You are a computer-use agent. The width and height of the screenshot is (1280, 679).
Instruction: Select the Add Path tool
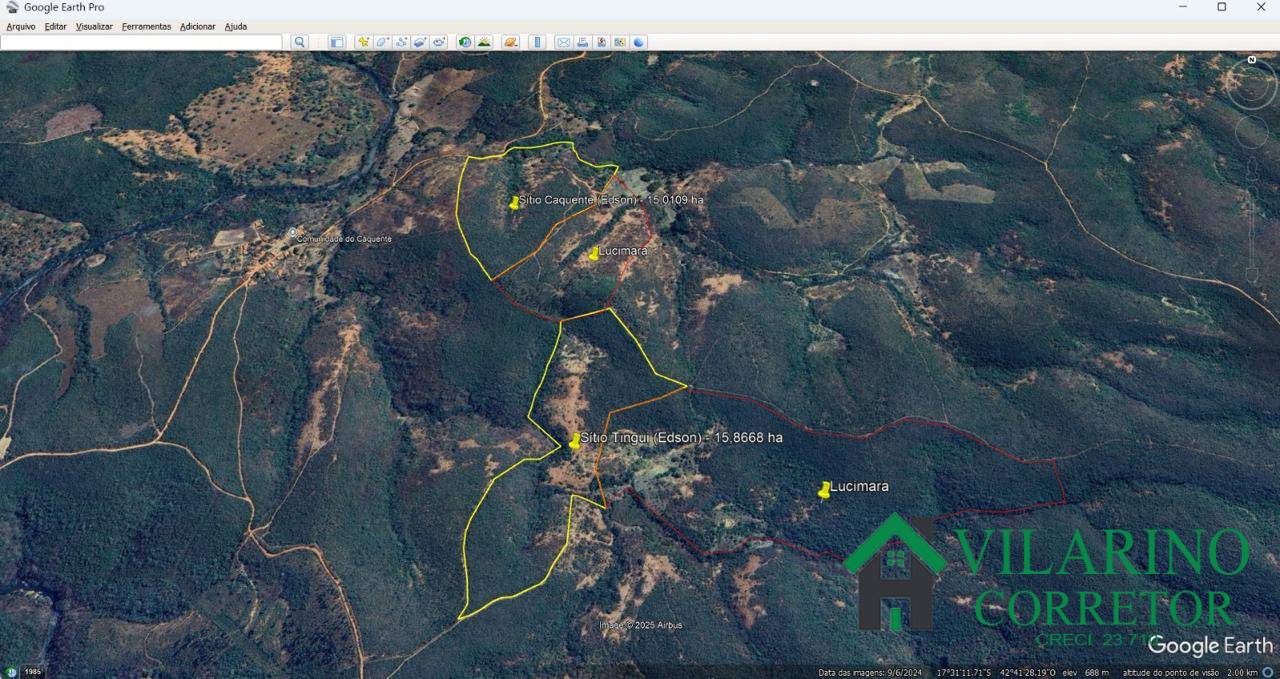click(x=401, y=42)
